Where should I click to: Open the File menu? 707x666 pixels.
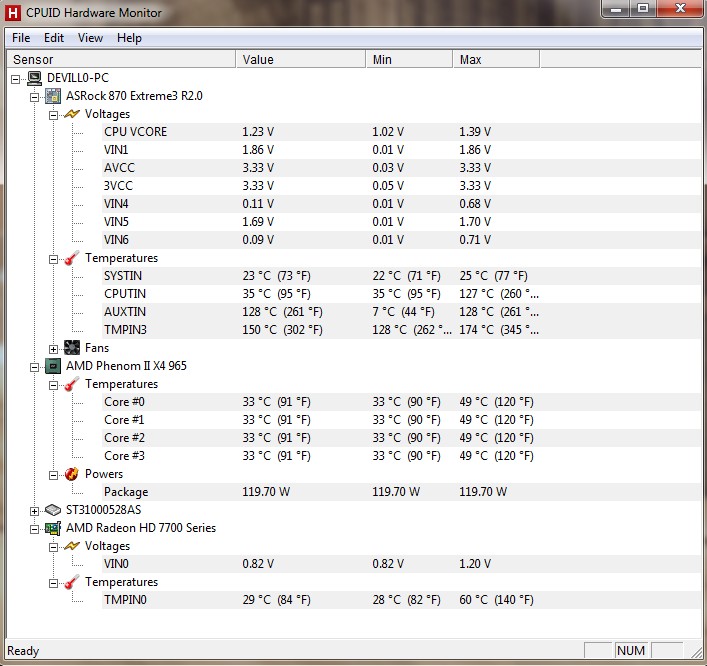[x=21, y=38]
